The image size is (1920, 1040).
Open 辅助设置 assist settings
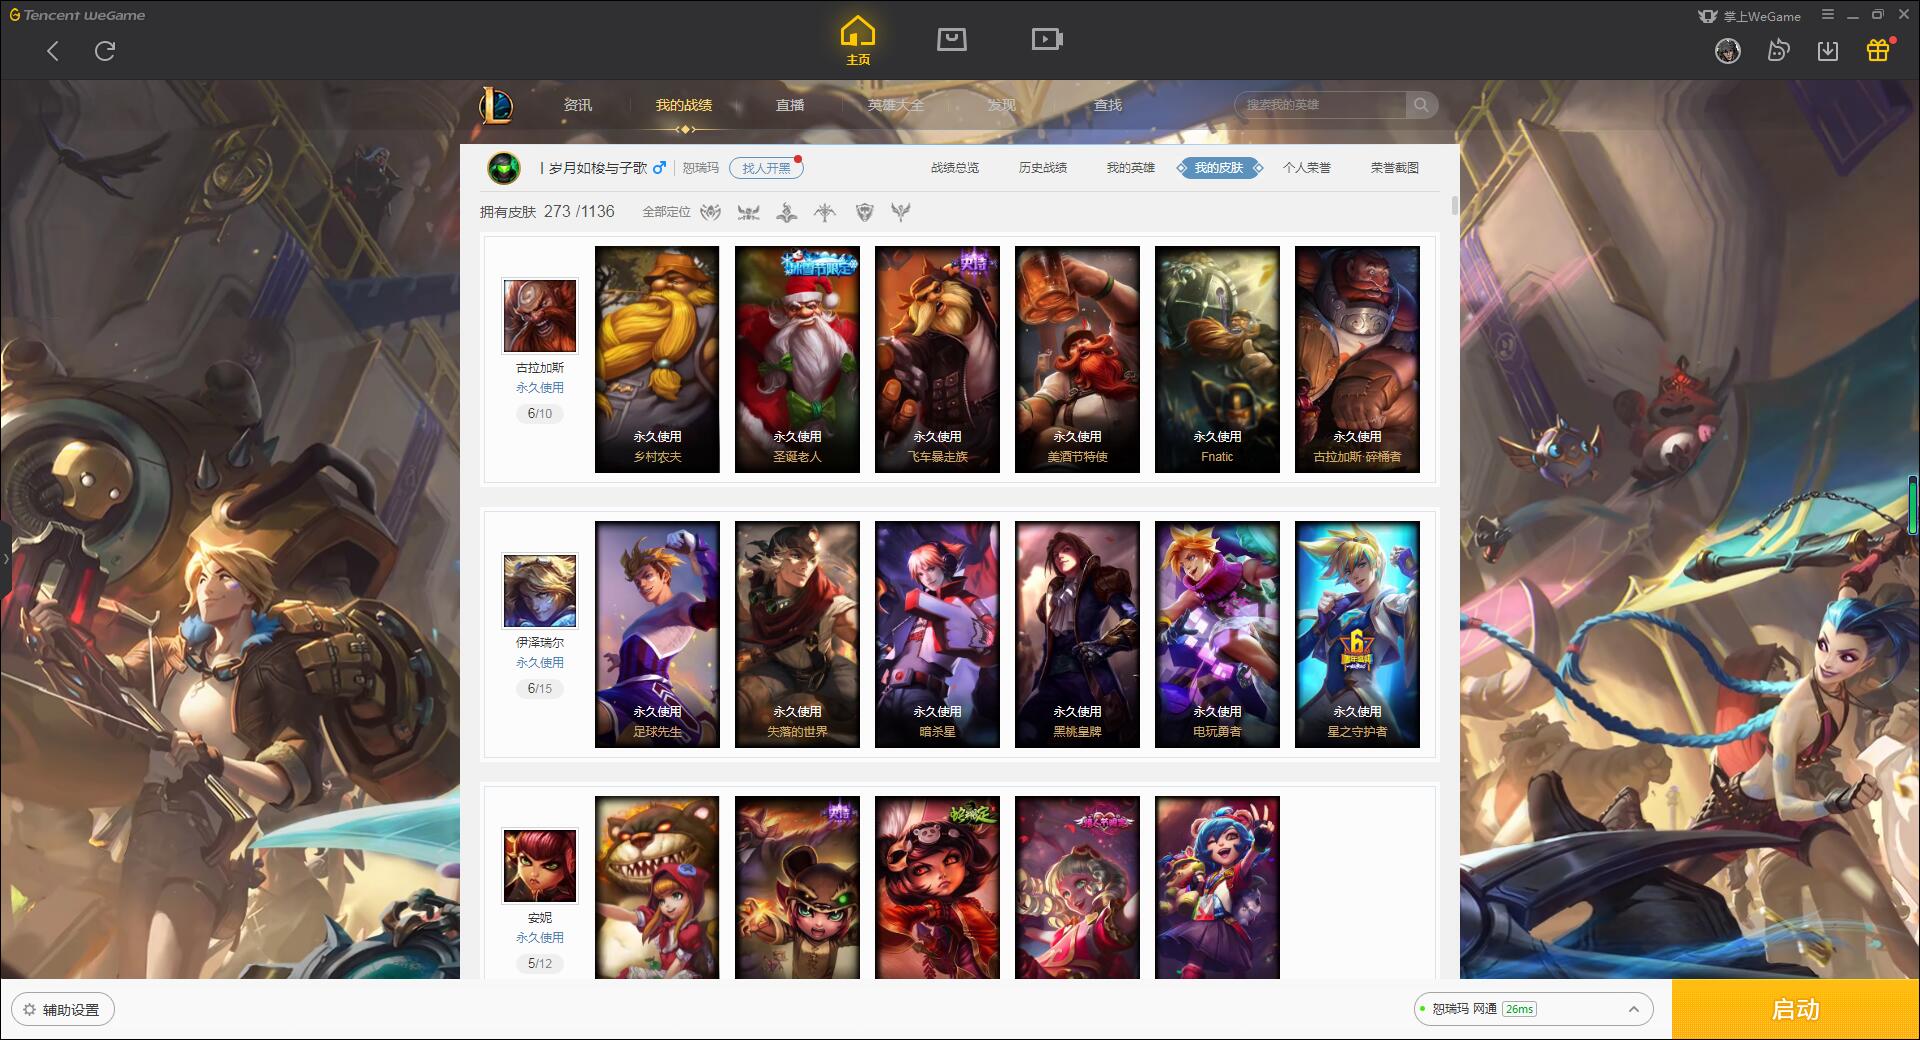pos(62,1010)
